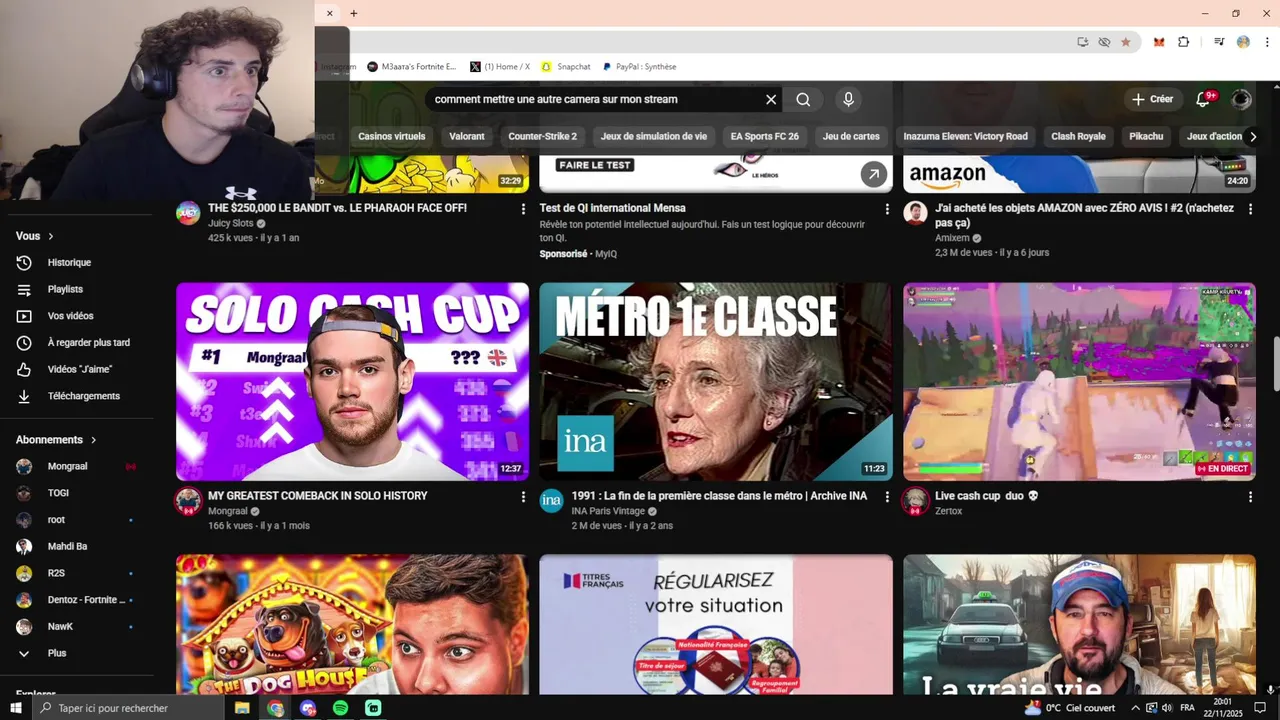
Task: Open The Dog House video thumbnail
Action: click(352, 624)
